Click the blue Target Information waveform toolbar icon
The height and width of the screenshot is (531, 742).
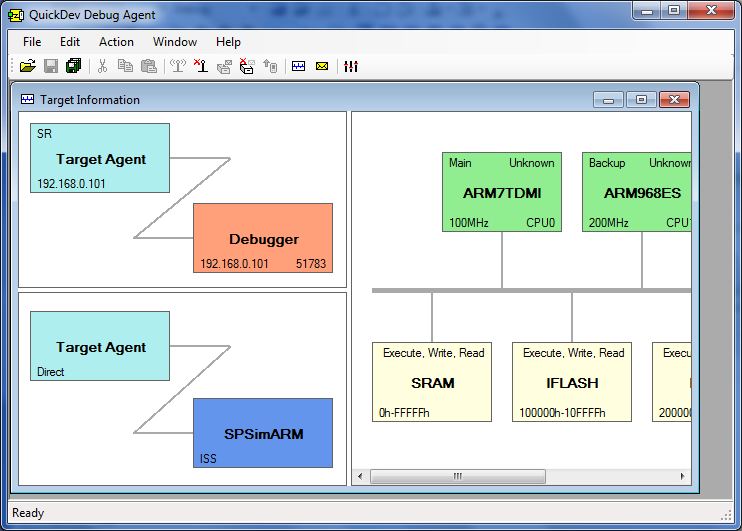point(299,66)
